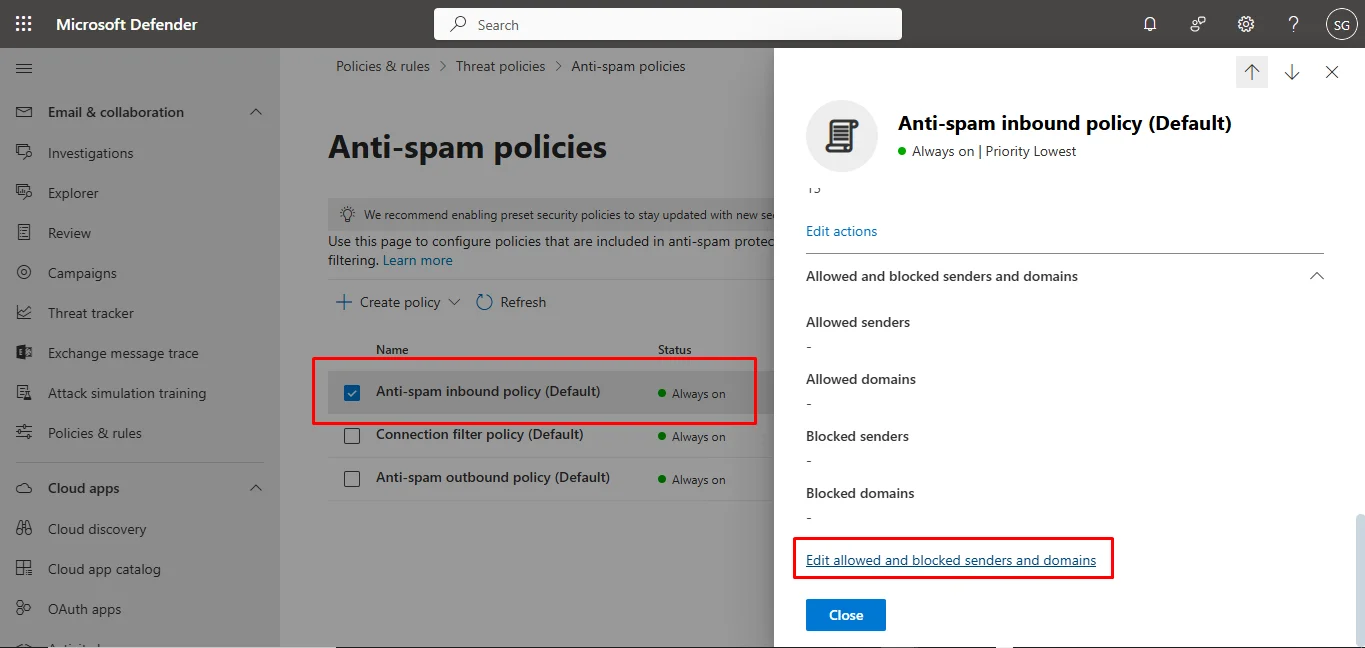Open the notifications bell icon
The height and width of the screenshot is (648, 1365).
(x=1150, y=24)
